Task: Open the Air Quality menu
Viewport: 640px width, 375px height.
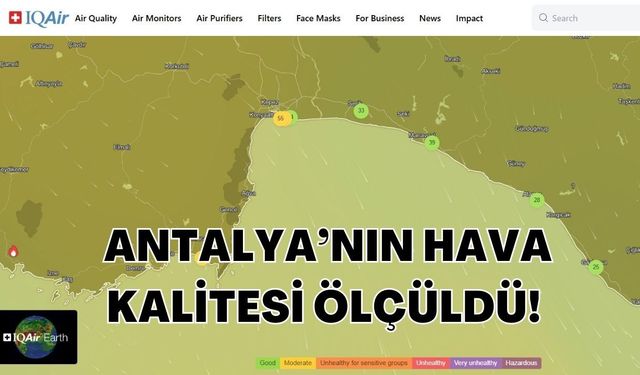Action: 96,18
